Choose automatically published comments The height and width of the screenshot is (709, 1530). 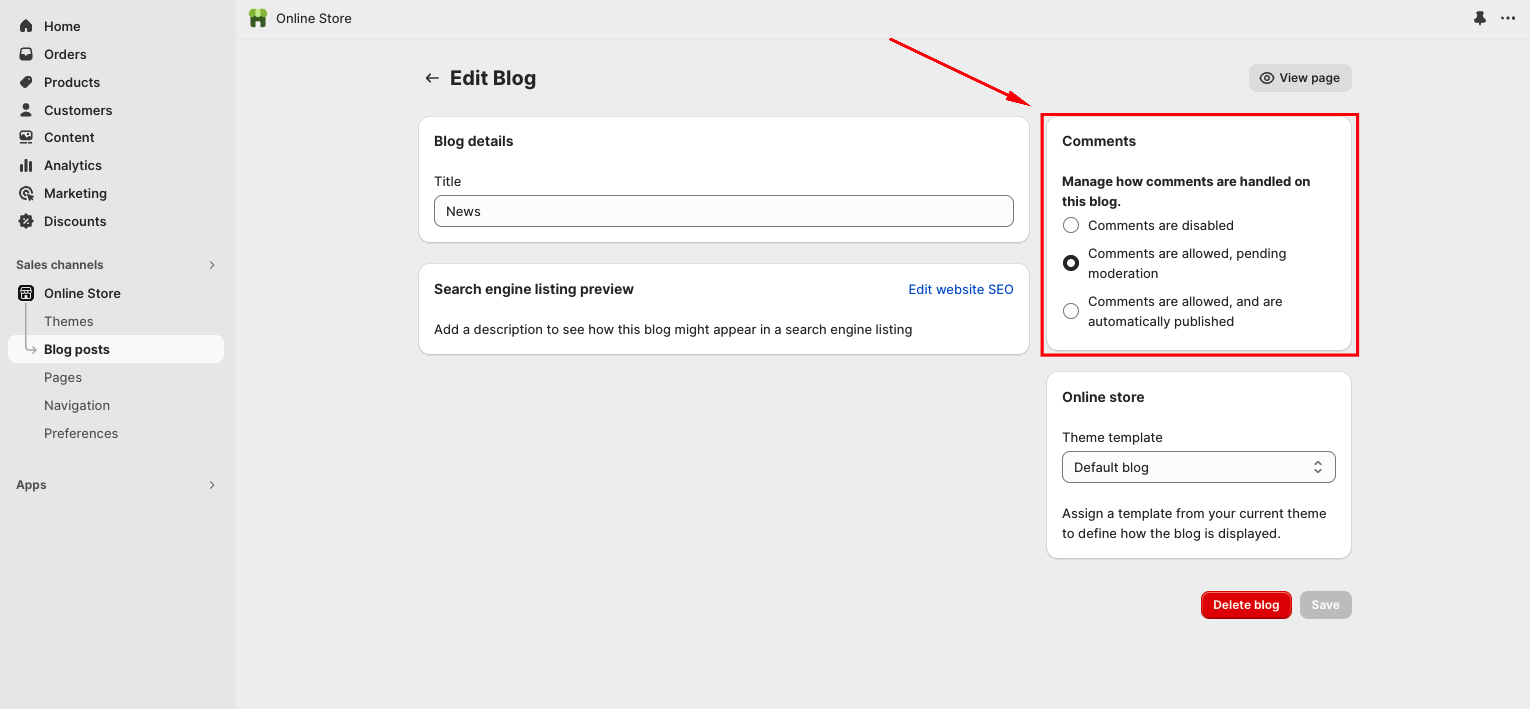click(x=1071, y=311)
